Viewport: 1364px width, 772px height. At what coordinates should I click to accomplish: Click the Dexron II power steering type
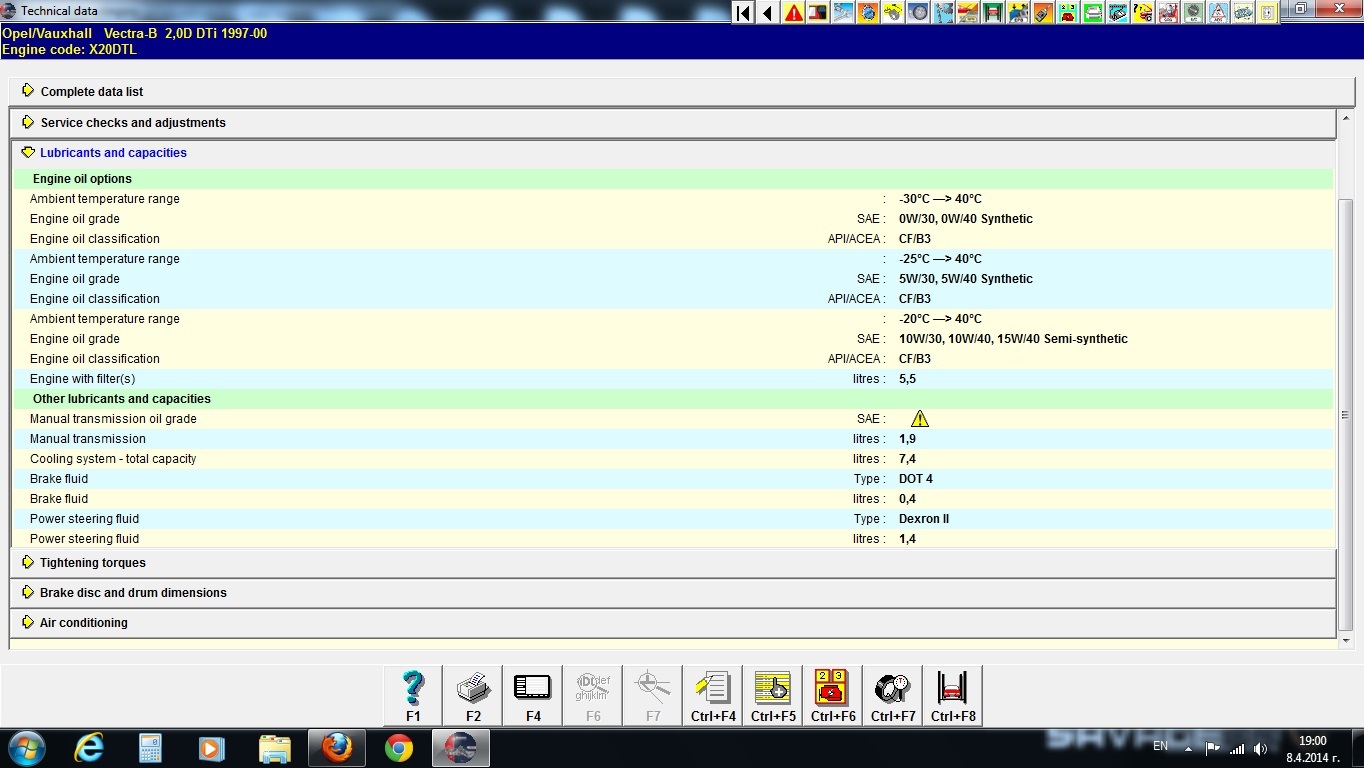pyautogui.click(x=924, y=519)
